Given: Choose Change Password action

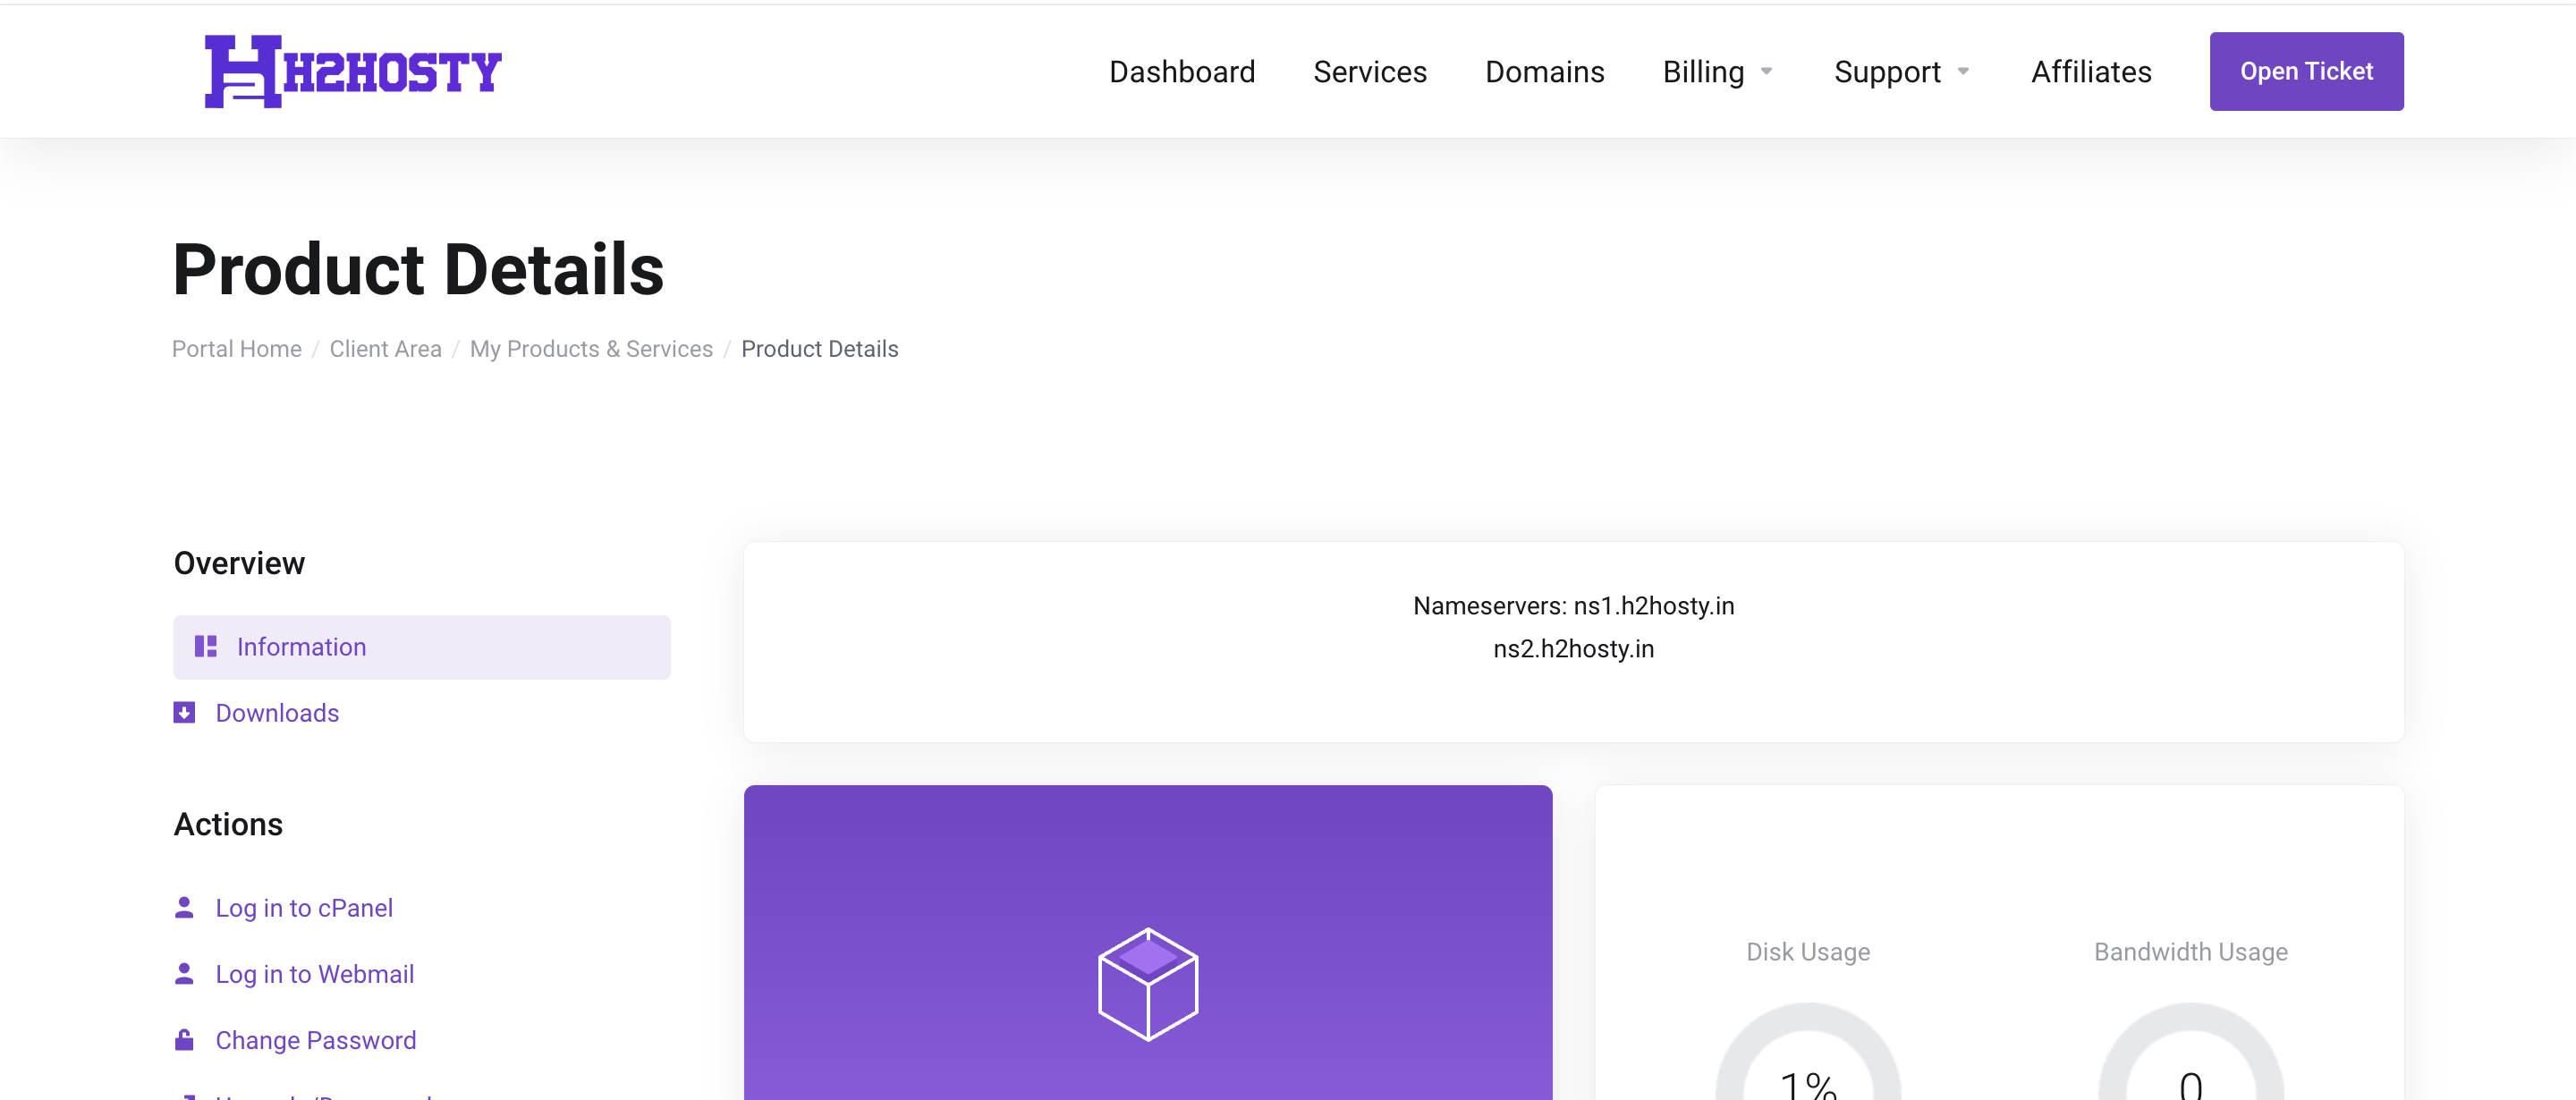Looking at the screenshot, I should 316,1040.
